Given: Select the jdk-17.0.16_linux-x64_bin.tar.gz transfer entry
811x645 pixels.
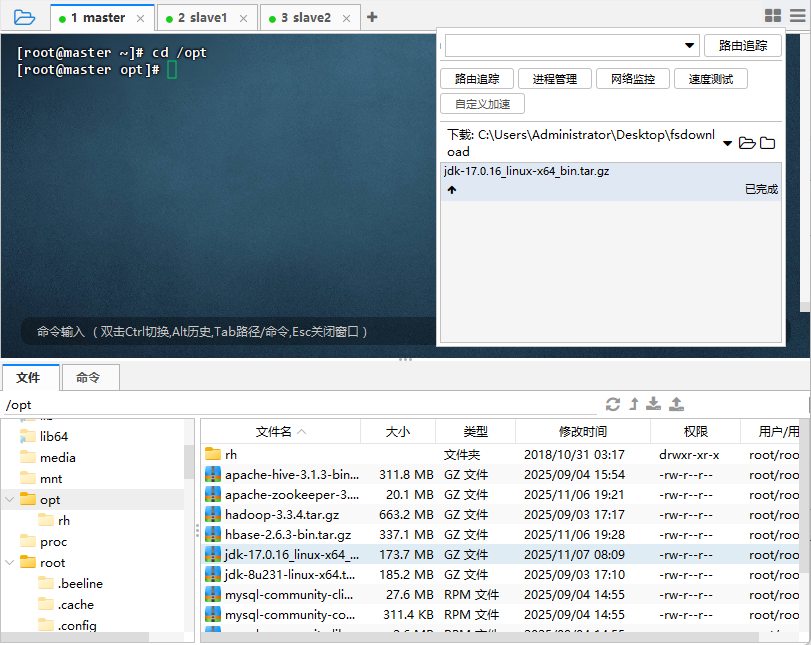Looking at the screenshot, I should (x=611, y=182).
